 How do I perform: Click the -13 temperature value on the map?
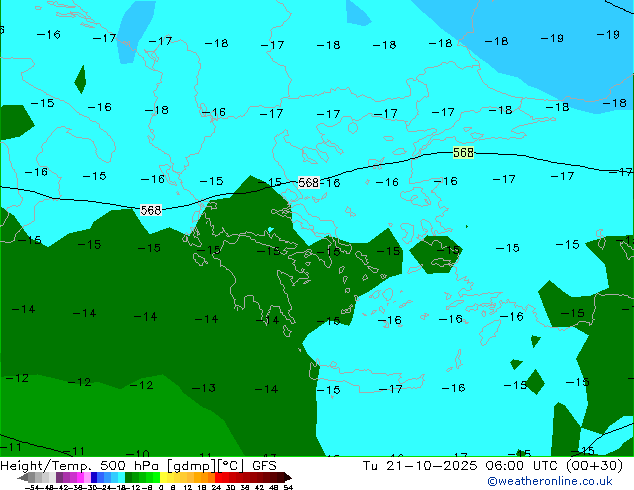coord(204,388)
